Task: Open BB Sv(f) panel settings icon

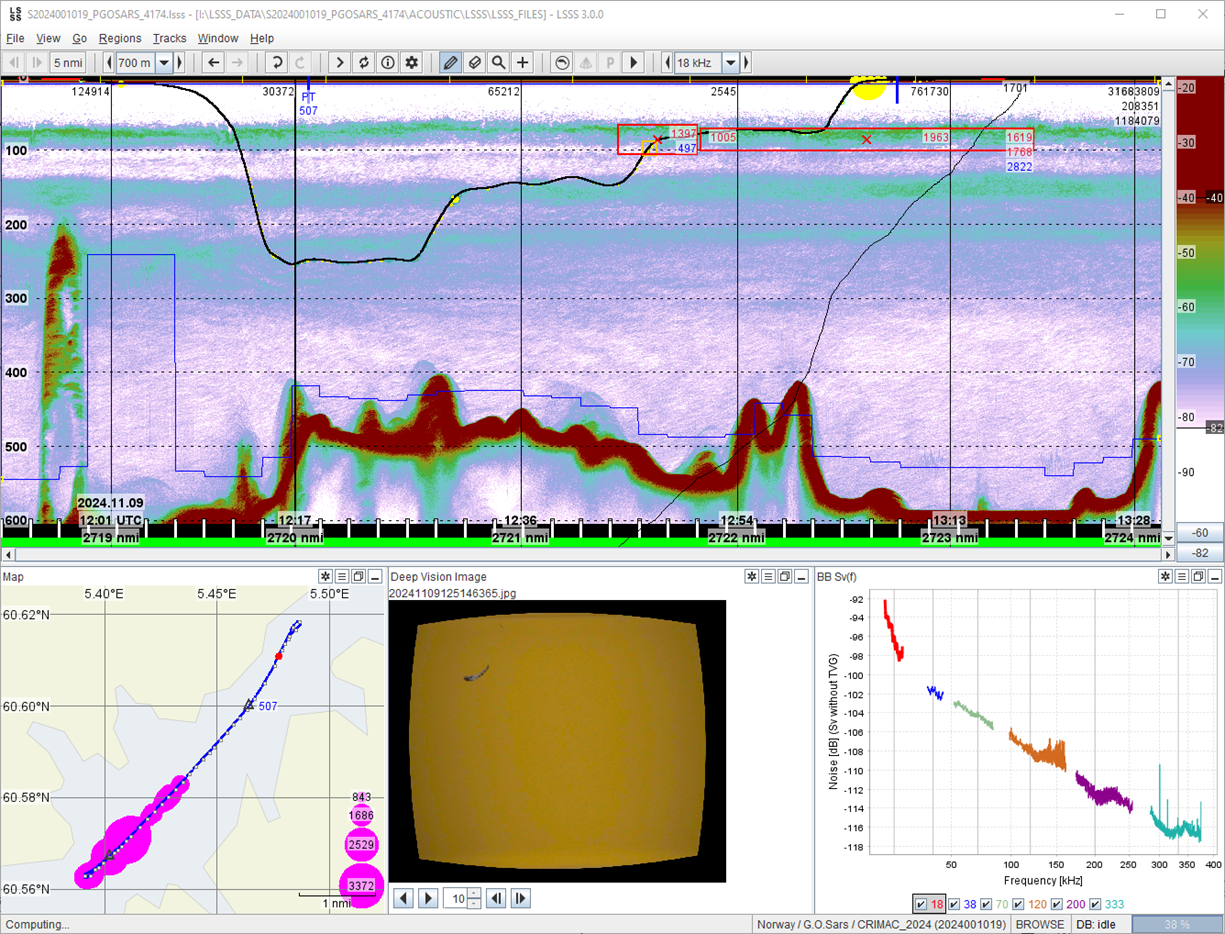Action: click(x=1166, y=577)
